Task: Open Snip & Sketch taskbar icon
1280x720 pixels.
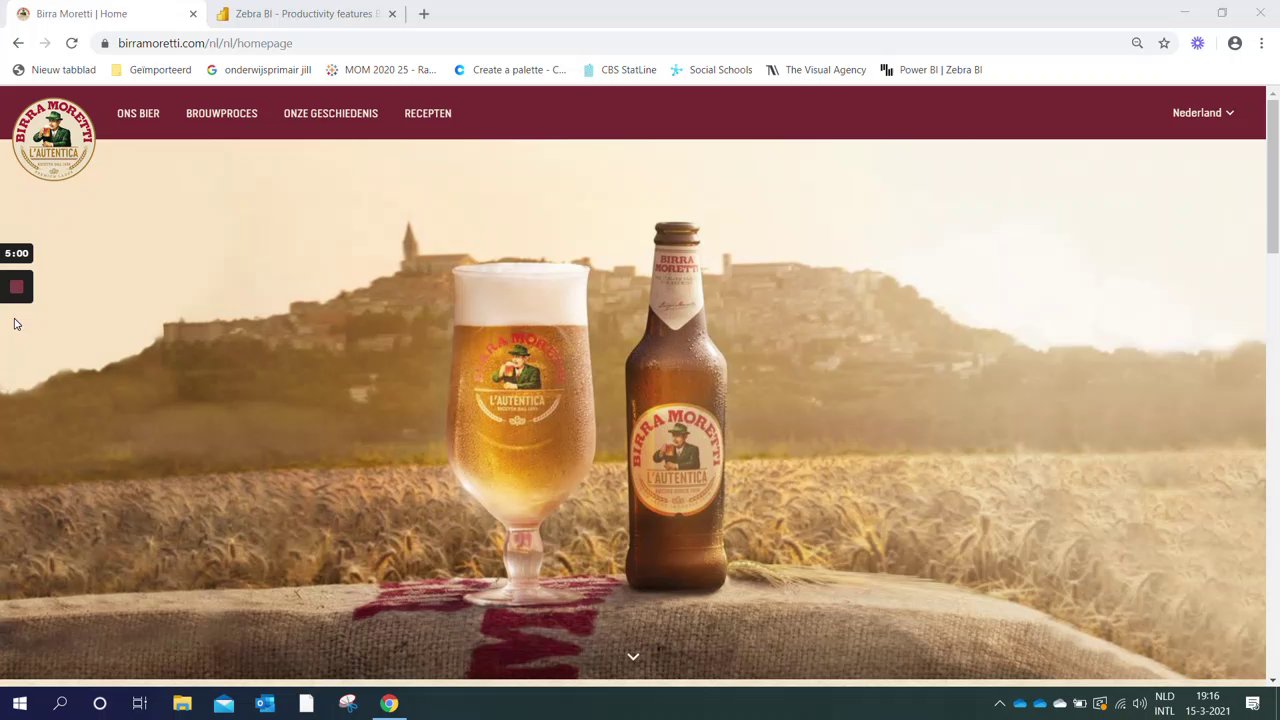Action: (x=347, y=704)
